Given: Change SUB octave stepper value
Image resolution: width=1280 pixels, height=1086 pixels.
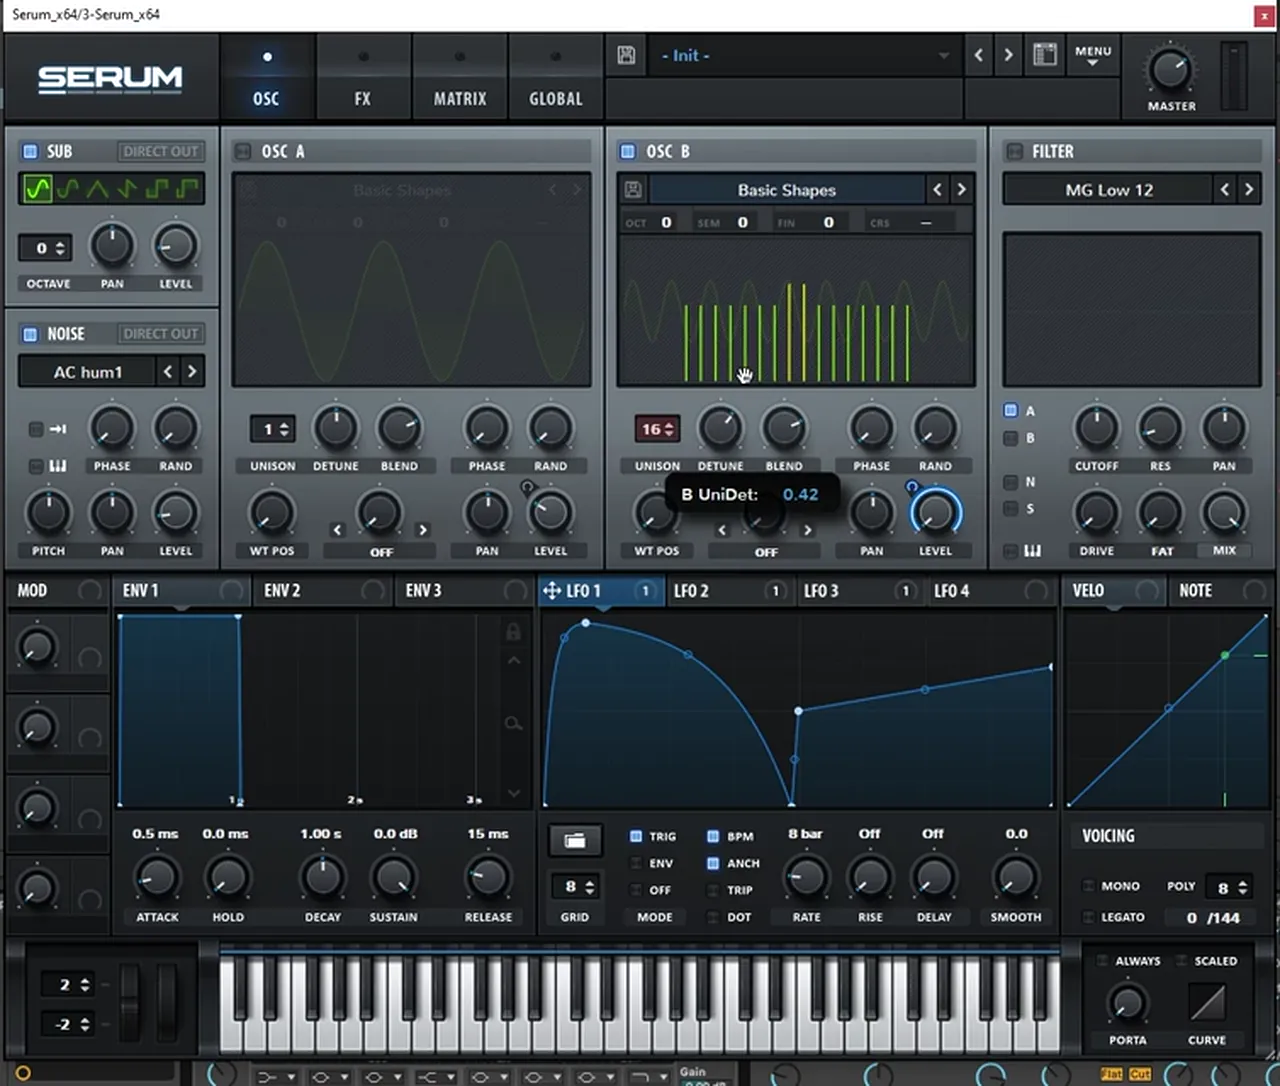Looking at the screenshot, I should [46, 248].
